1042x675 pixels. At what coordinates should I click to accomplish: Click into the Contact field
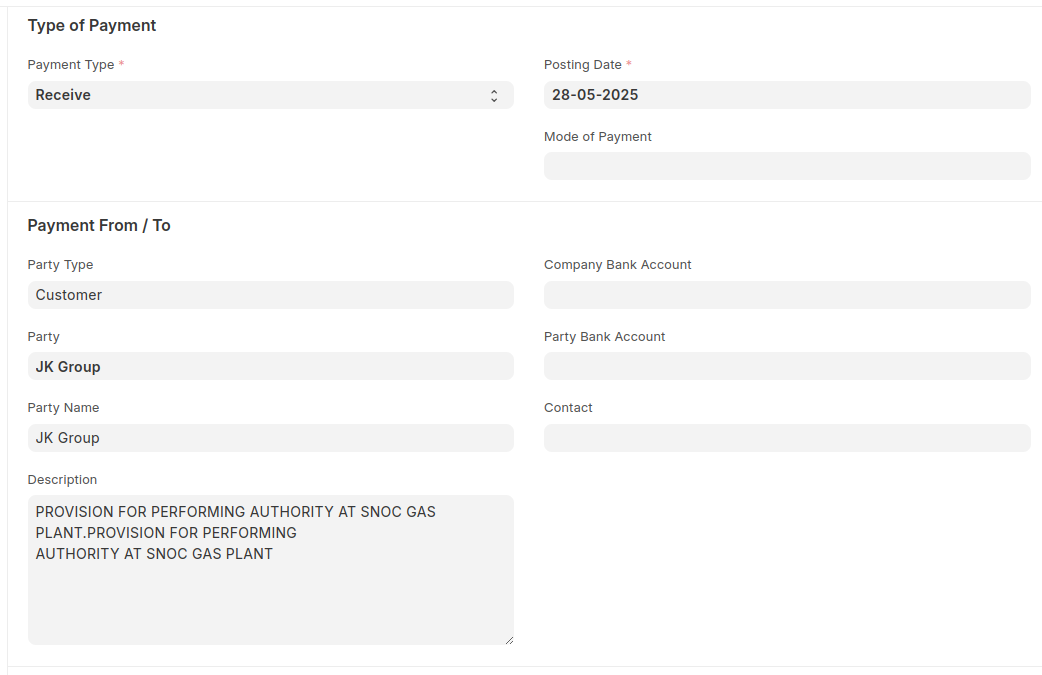(x=786, y=438)
